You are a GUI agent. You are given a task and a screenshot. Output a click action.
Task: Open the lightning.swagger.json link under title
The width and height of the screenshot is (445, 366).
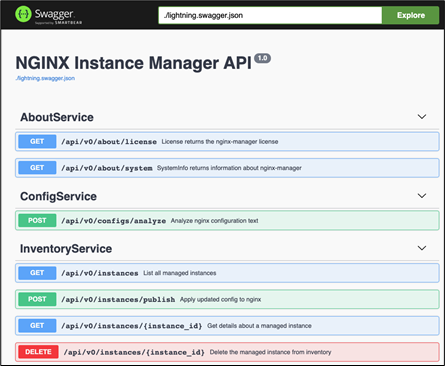[x=45, y=78]
